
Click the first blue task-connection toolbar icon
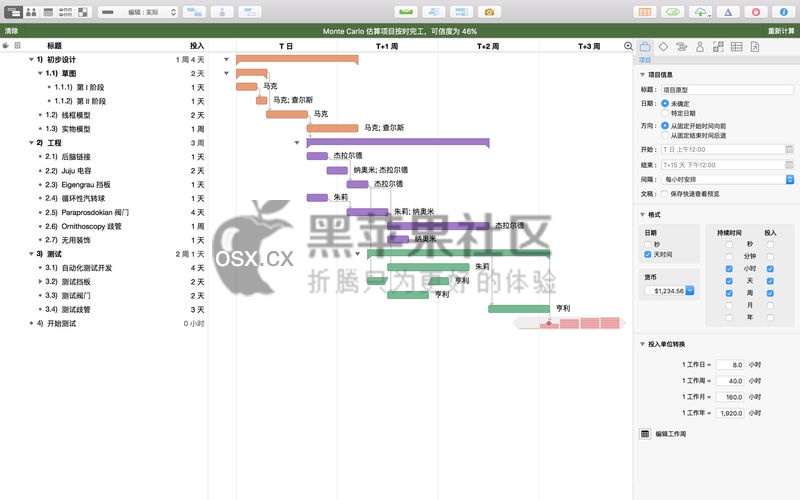click(194, 12)
